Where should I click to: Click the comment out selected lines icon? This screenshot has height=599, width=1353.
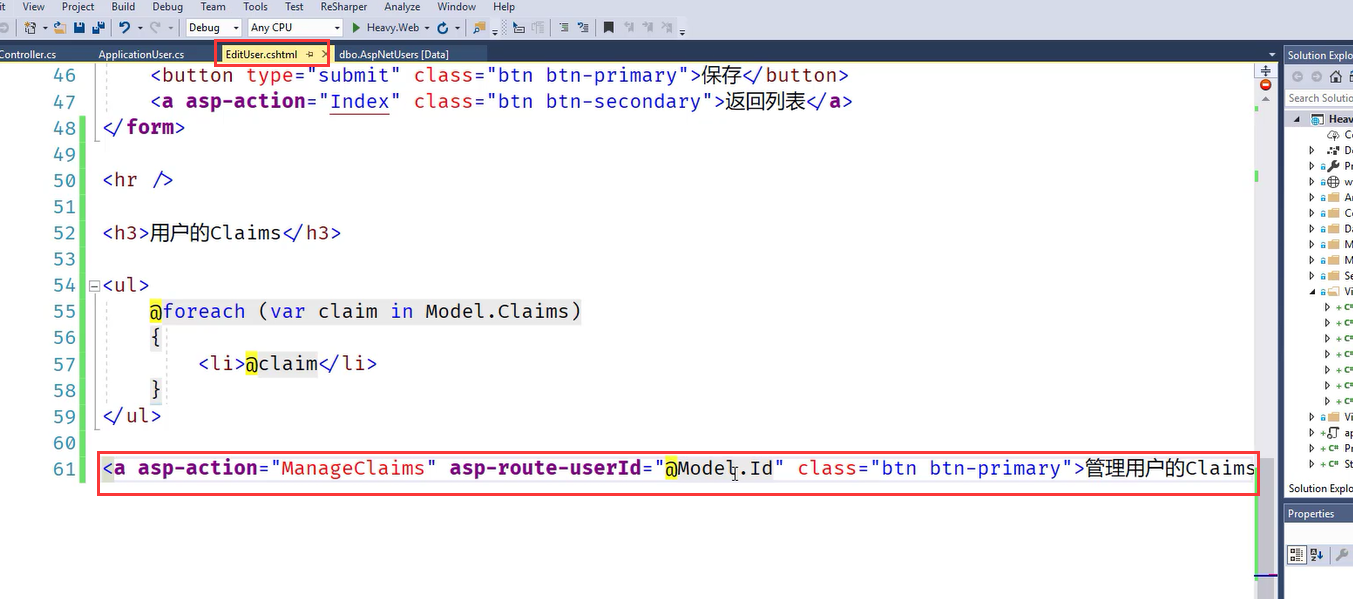click(x=564, y=28)
